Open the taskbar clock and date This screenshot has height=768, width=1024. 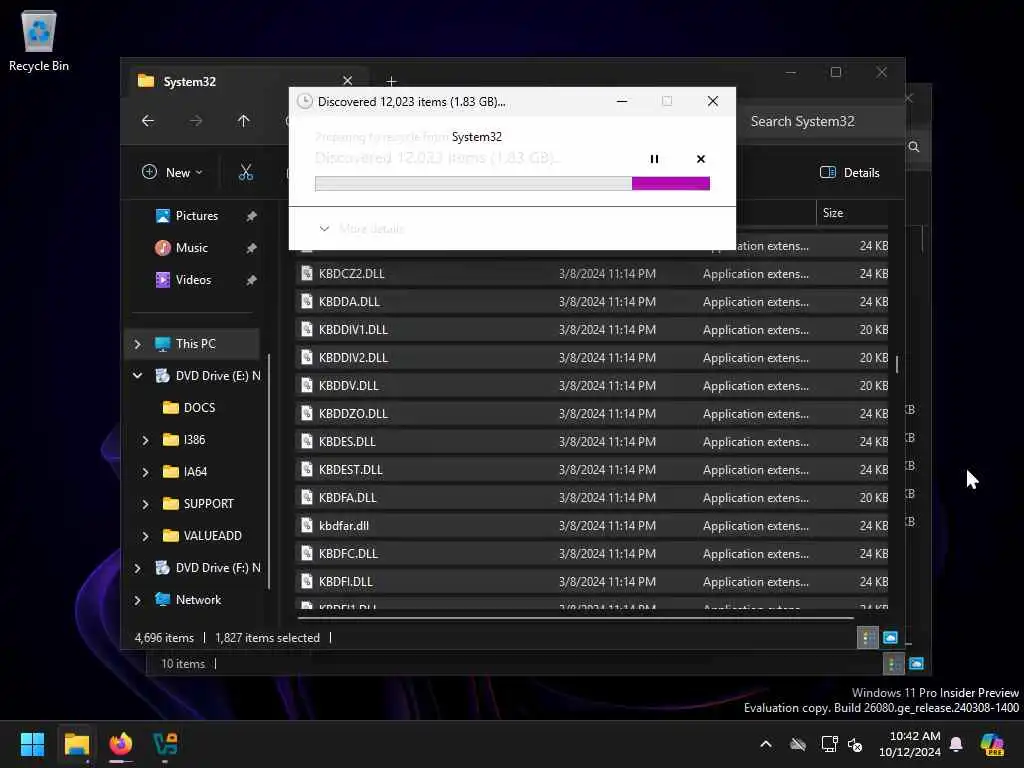click(909, 744)
